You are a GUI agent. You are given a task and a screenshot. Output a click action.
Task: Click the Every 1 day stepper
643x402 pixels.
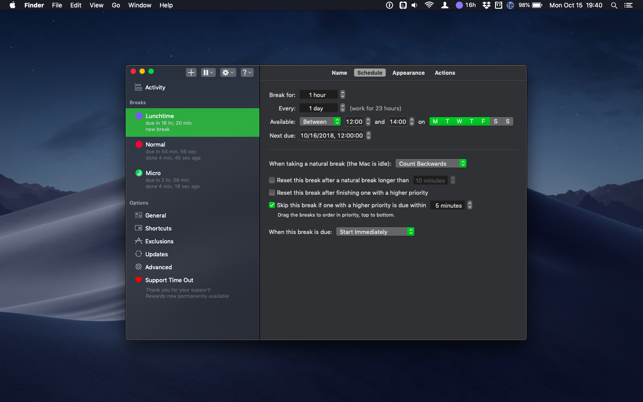[x=342, y=108]
